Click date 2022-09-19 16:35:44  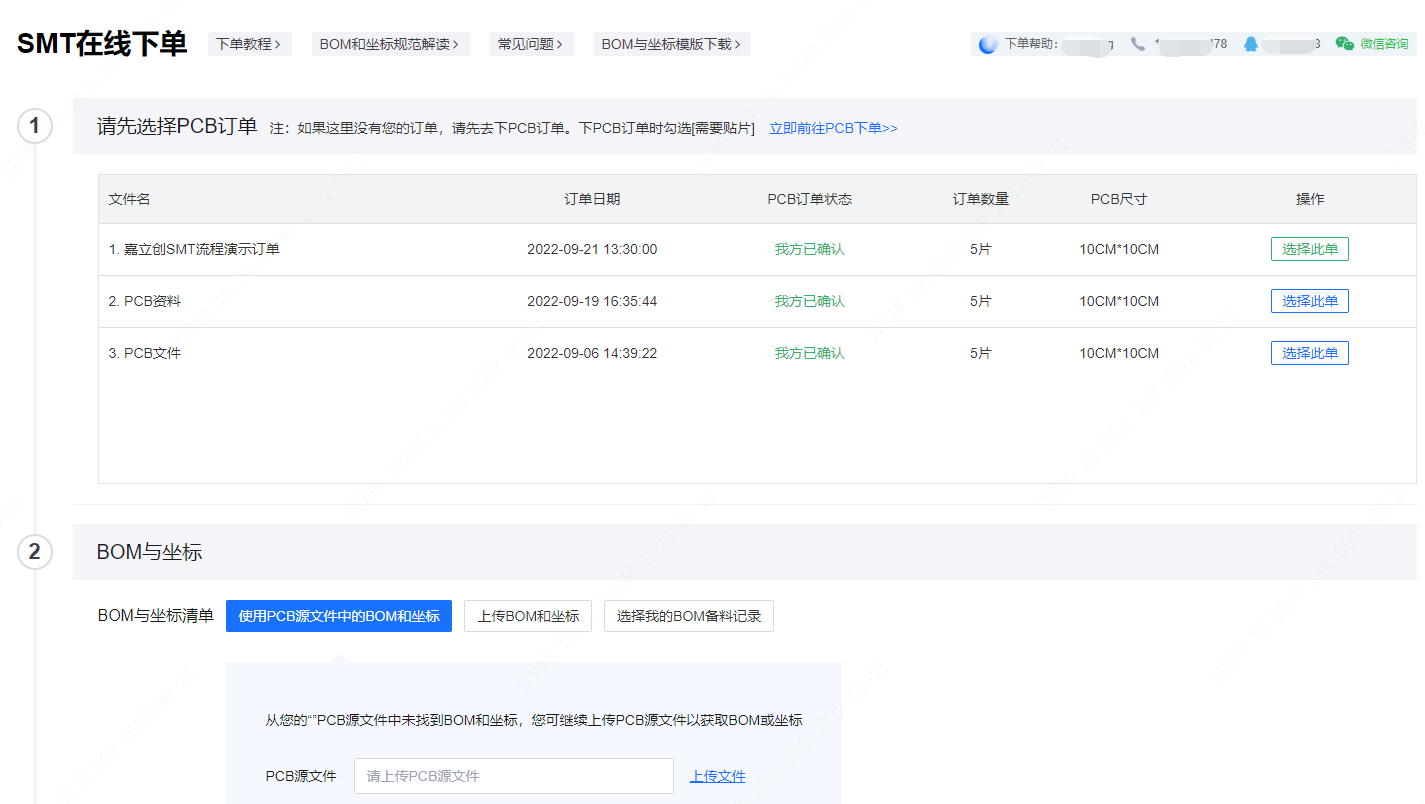[592, 301]
